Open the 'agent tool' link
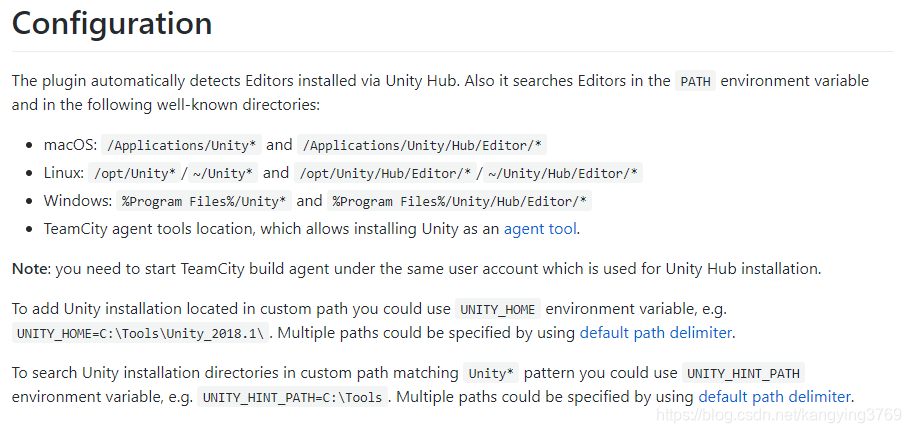This screenshot has height=433, width=911. point(540,229)
